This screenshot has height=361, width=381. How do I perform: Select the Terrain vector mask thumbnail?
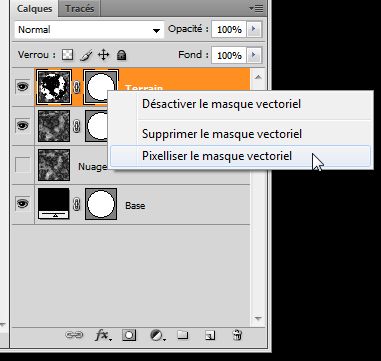[101, 87]
